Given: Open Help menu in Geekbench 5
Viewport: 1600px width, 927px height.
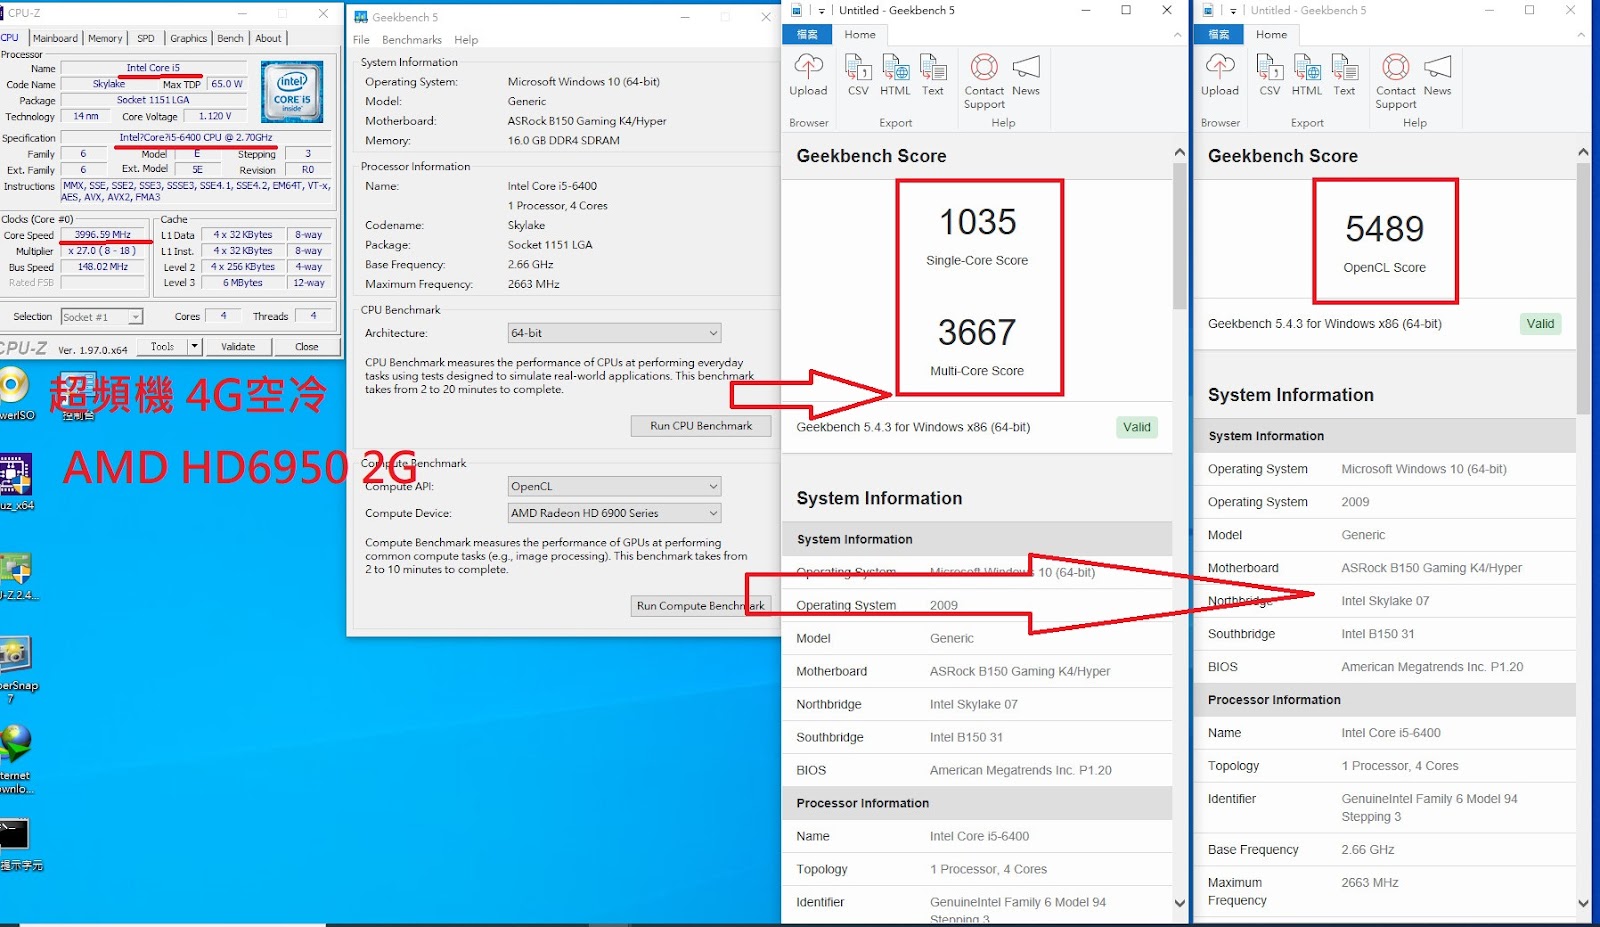Looking at the screenshot, I should tap(466, 40).
